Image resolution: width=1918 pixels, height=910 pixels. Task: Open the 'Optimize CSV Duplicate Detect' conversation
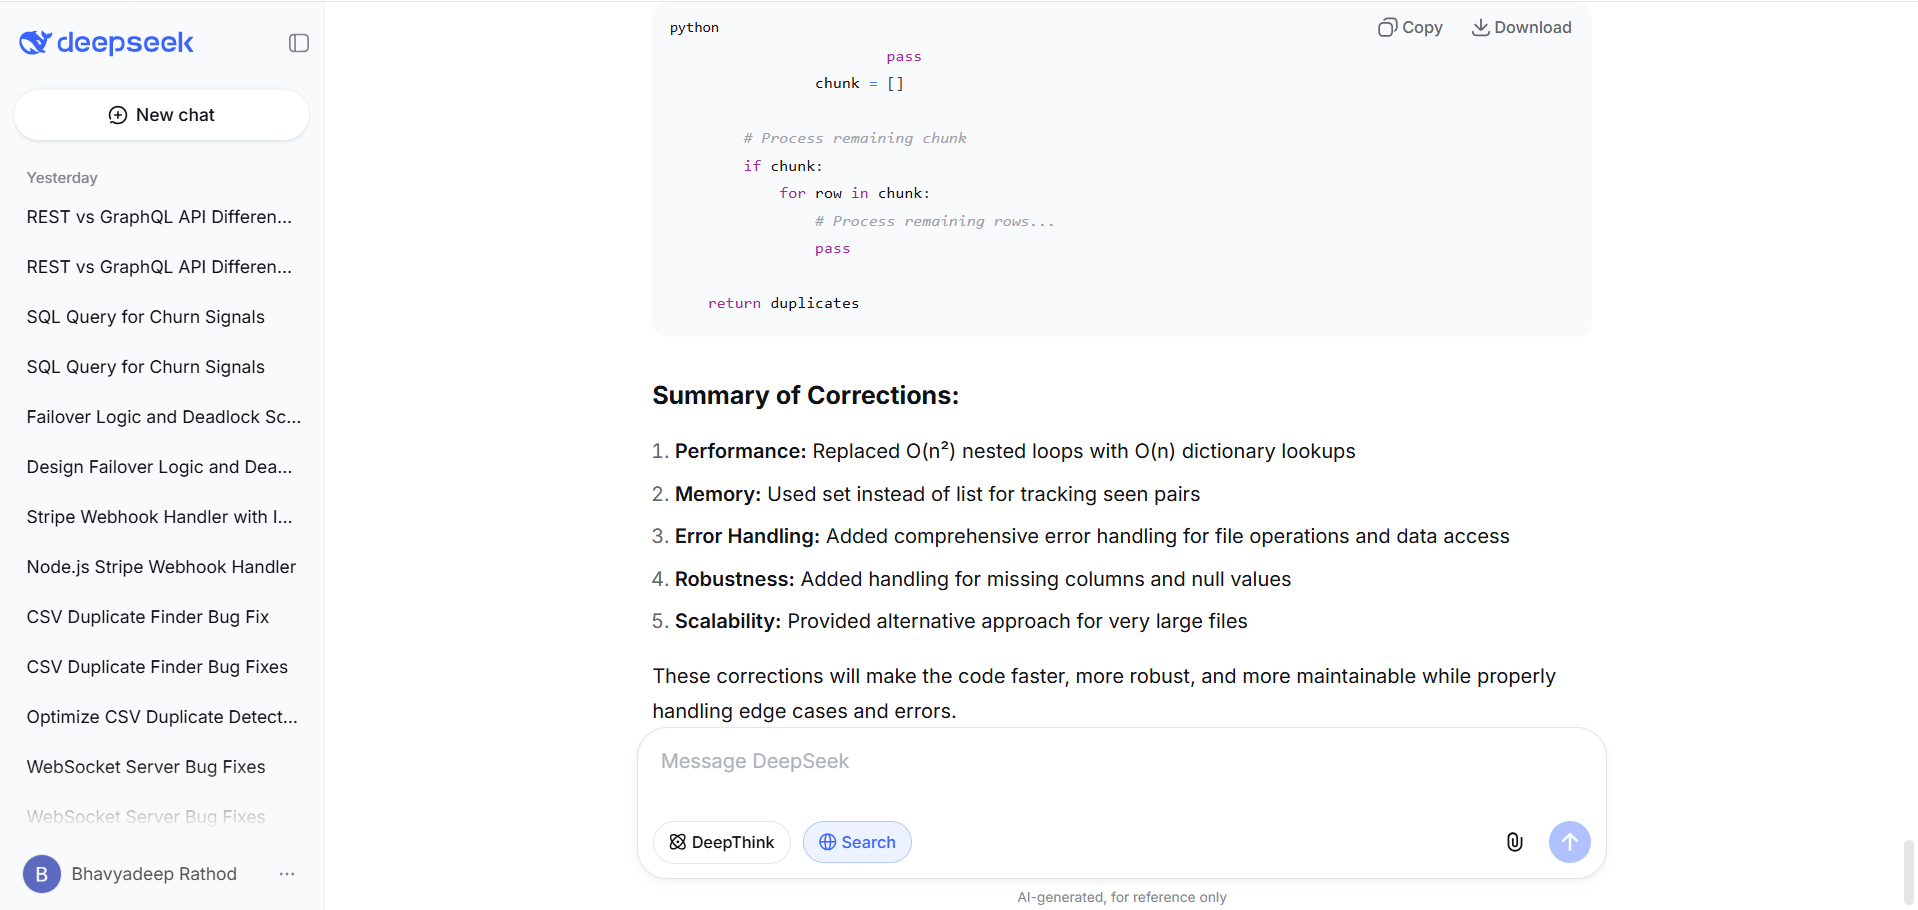161,716
